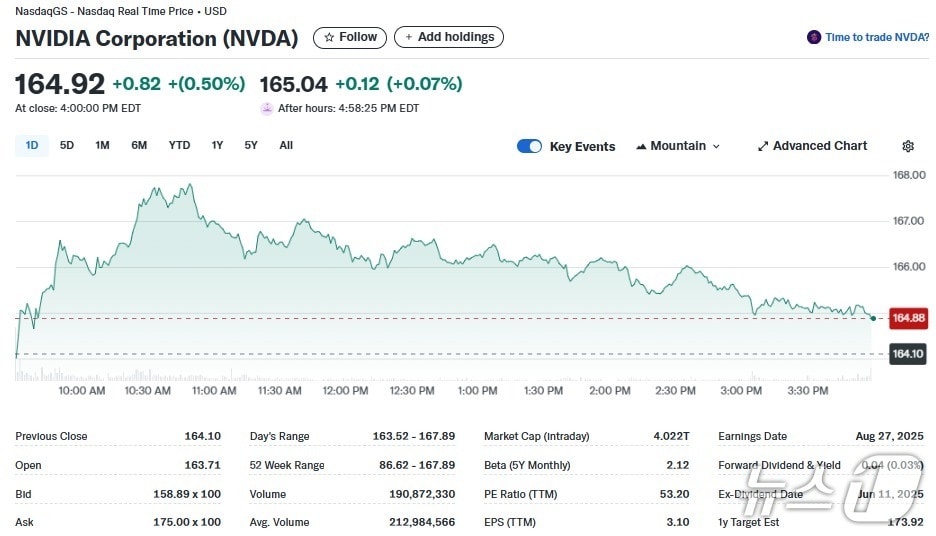936x536 pixels.
Task: Click the plus icon on Add holdings
Action: click(x=408, y=38)
